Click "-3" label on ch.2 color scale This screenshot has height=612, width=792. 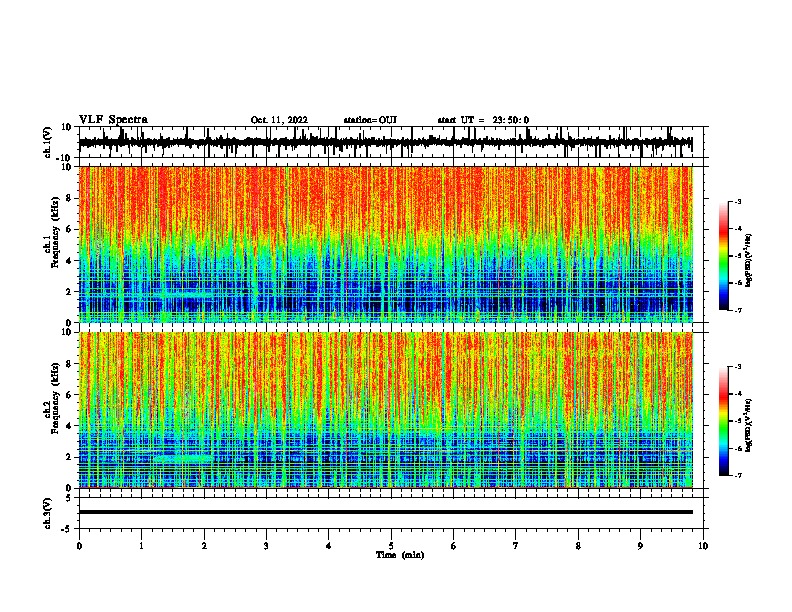click(x=737, y=367)
